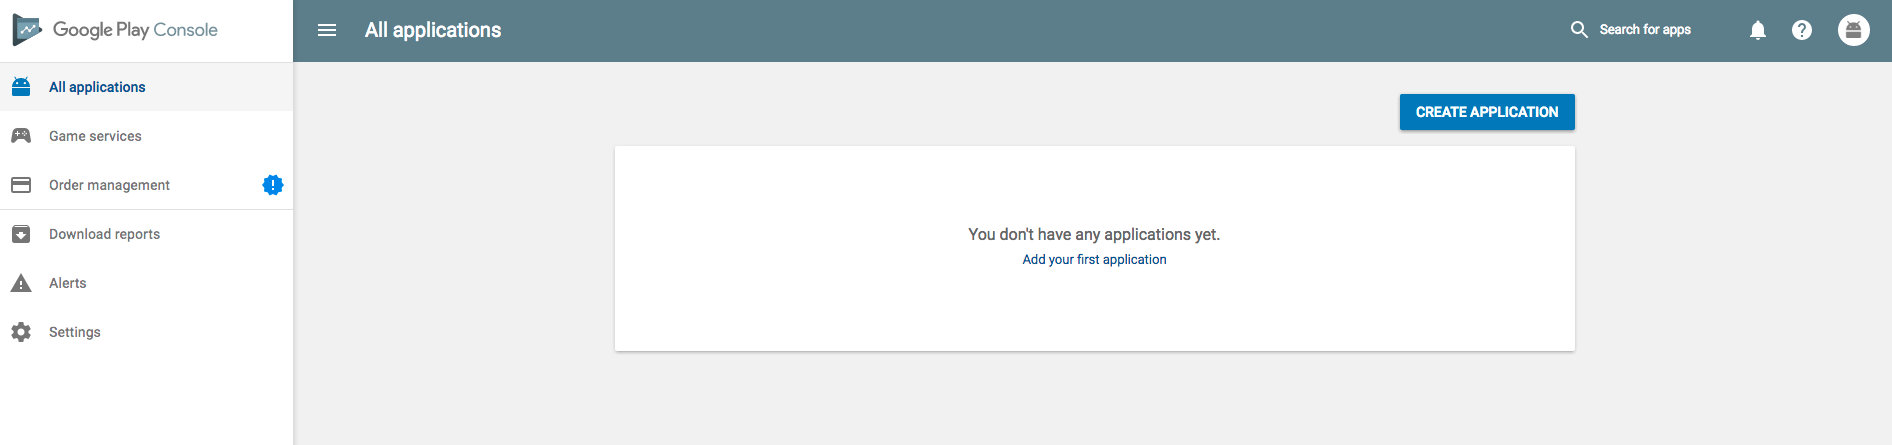This screenshot has height=445, width=1892.
Task: Click the credit card Order management icon
Action: pyautogui.click(x=21, y=185)
